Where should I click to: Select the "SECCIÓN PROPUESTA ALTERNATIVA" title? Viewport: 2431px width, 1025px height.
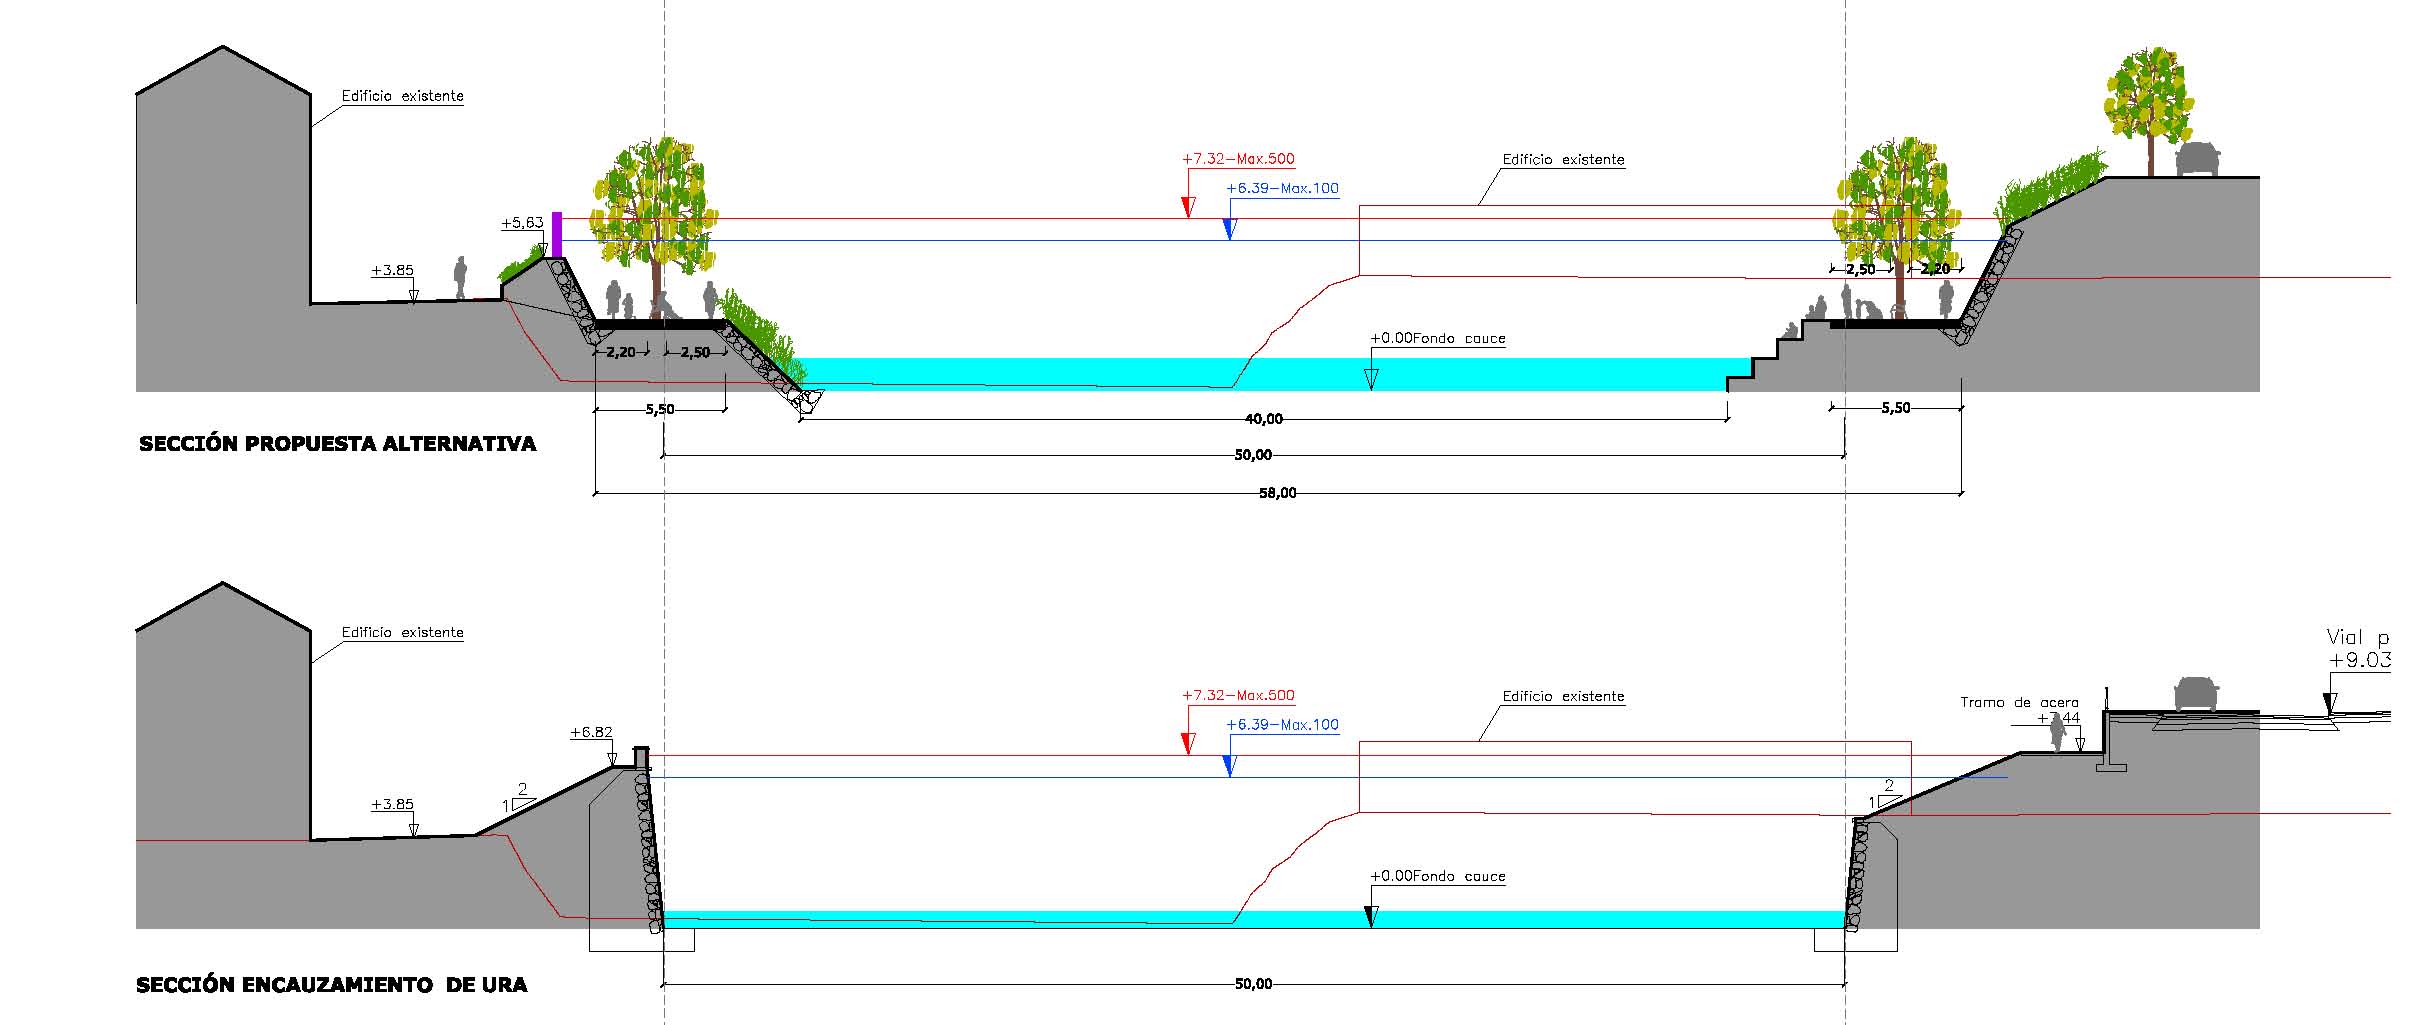point(337,444)
